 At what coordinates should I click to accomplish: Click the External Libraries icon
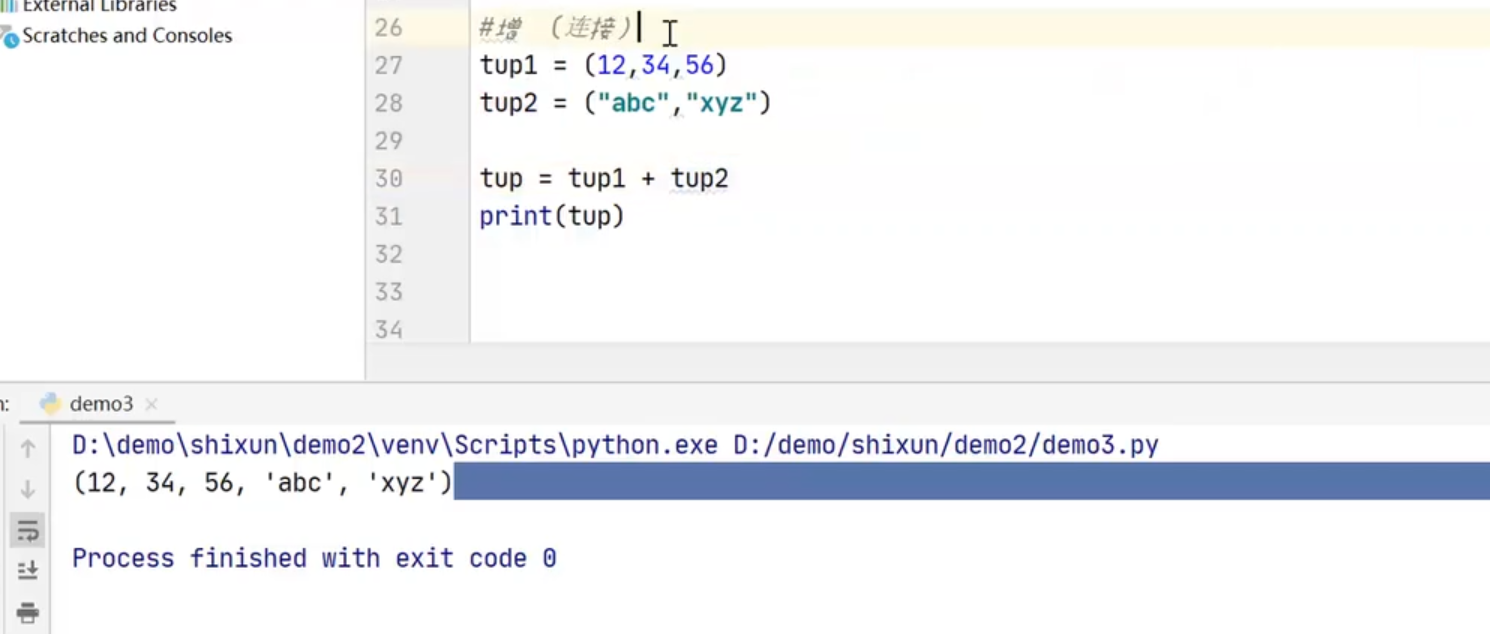click(9, 6)
